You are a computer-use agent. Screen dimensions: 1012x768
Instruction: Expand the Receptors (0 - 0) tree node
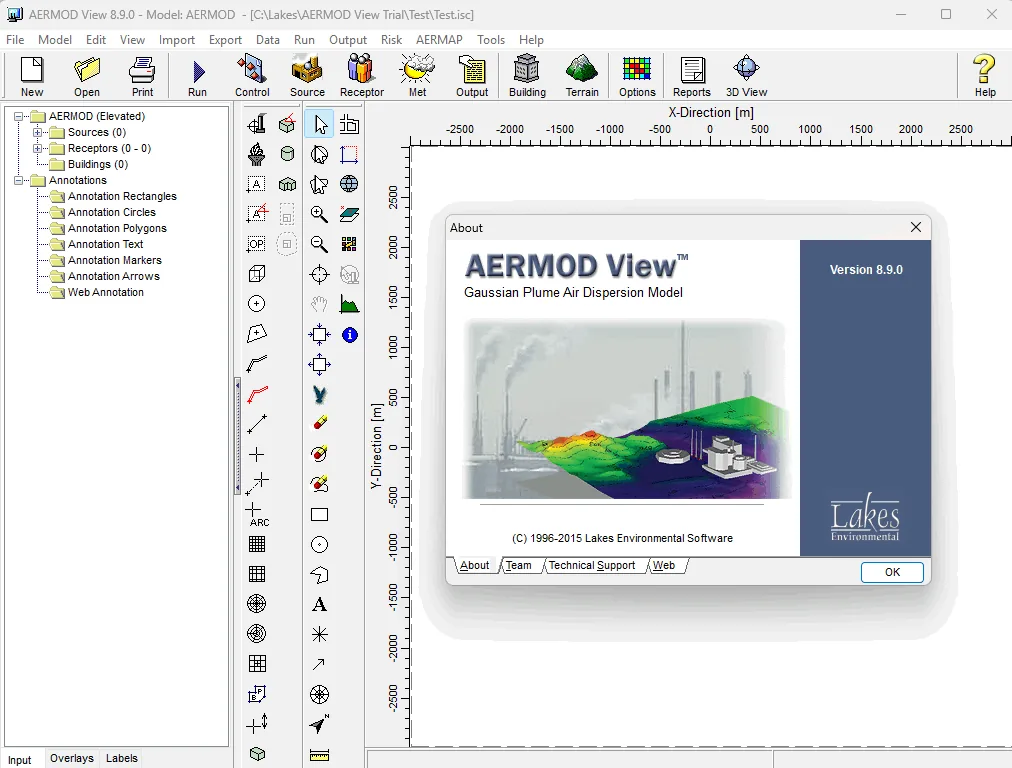pos(37,148)
